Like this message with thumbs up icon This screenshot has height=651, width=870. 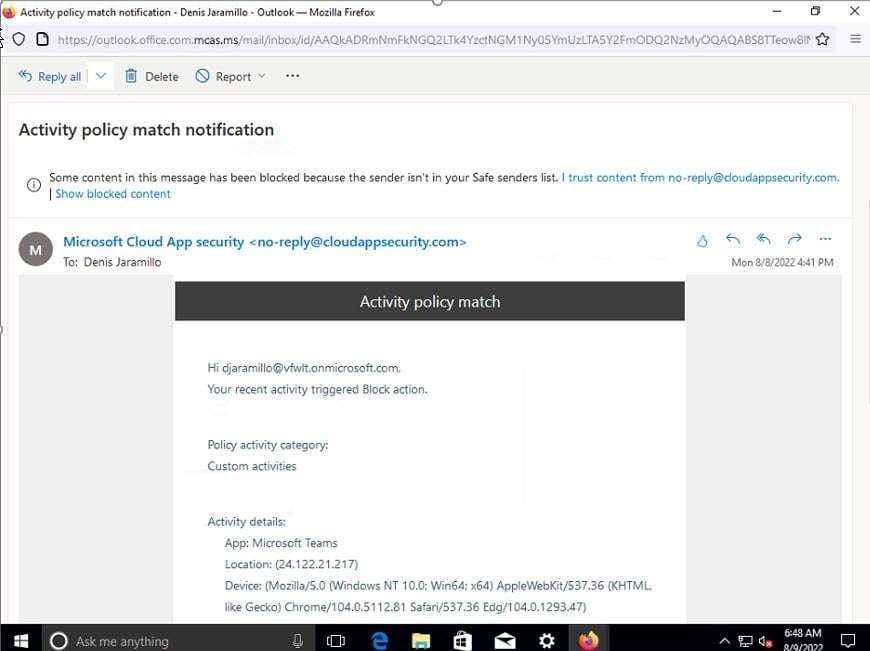(x=702, y=240)
